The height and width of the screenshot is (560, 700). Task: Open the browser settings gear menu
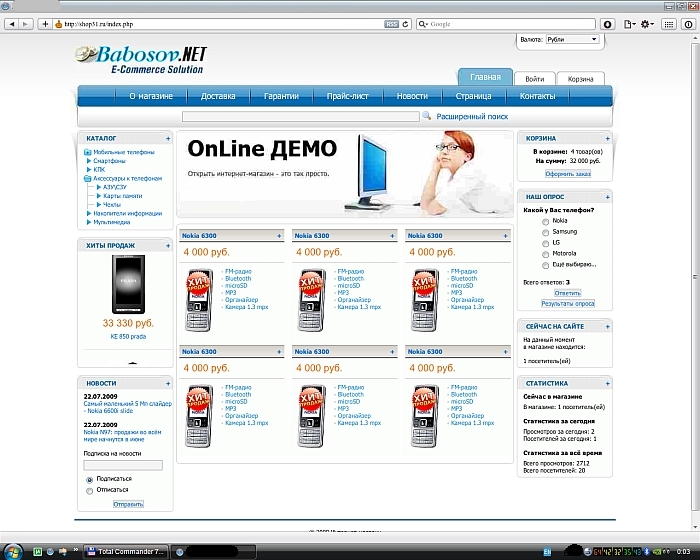tap(647, 24)
